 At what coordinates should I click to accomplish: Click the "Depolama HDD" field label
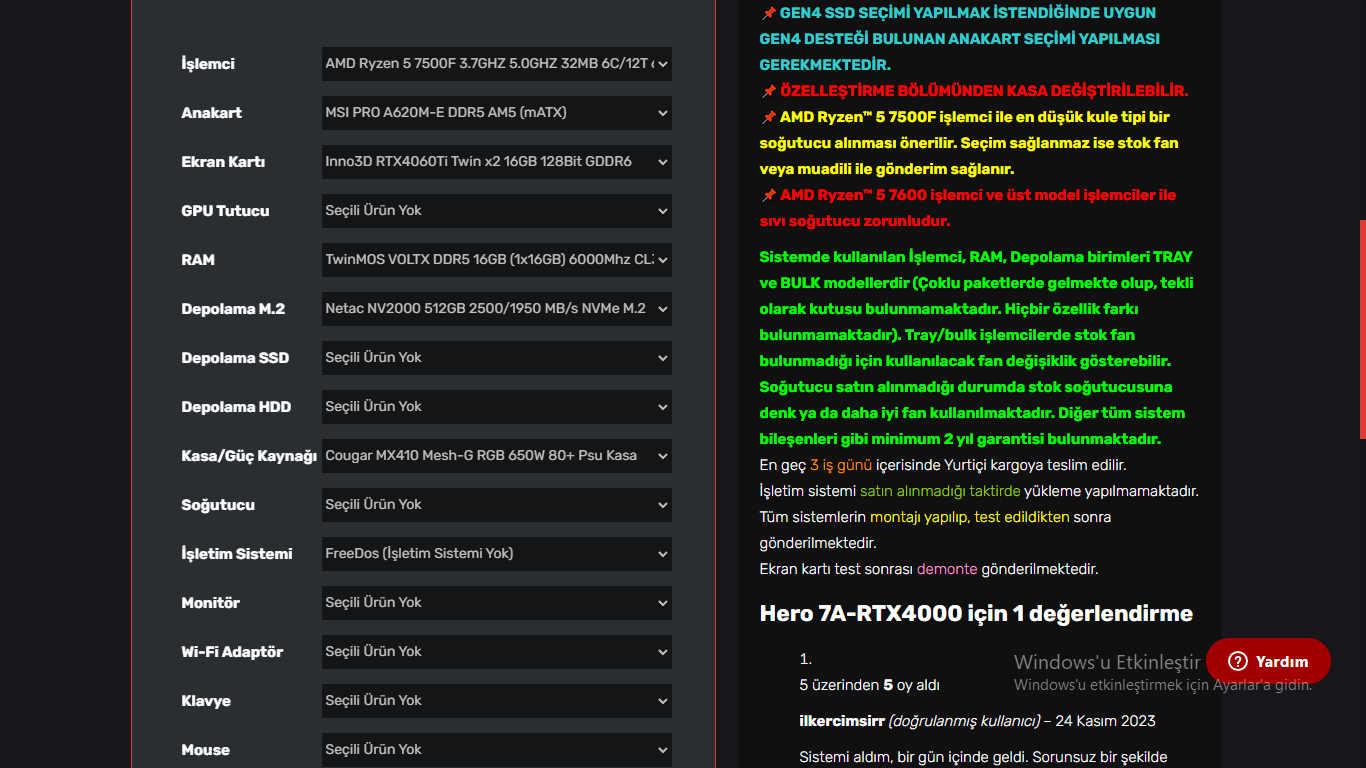tap(236, 407)
